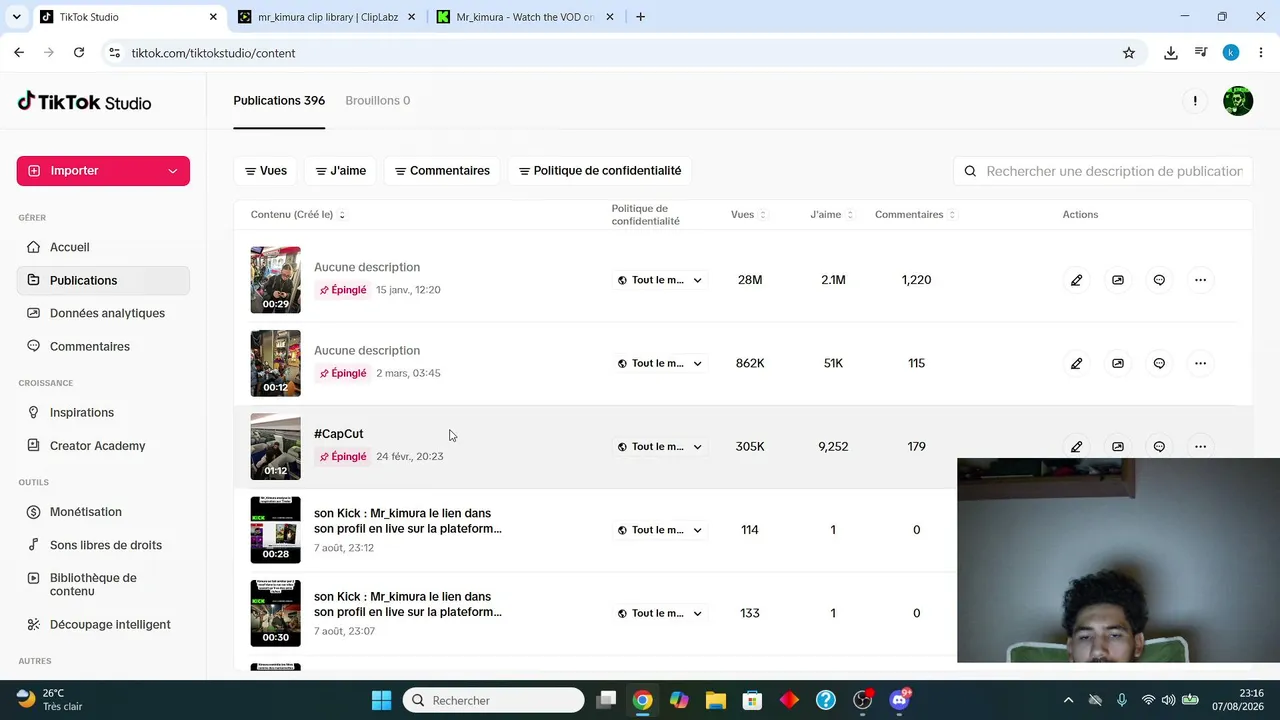The width and height of the screenshot is (1280, 720).
Task: Open Bibliothèque de contenu in the sidebar
Action: (103, 584)
